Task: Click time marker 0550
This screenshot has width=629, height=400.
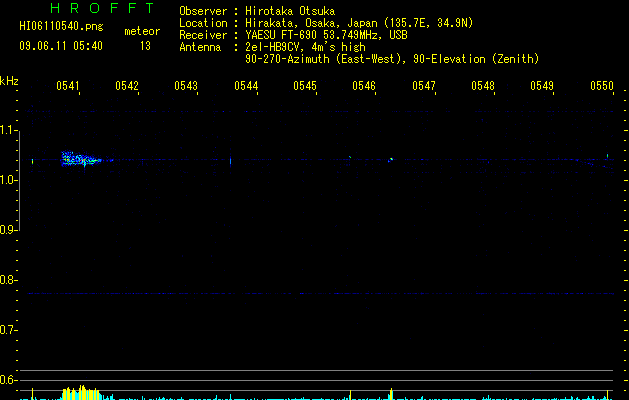Action: [602, 86]
